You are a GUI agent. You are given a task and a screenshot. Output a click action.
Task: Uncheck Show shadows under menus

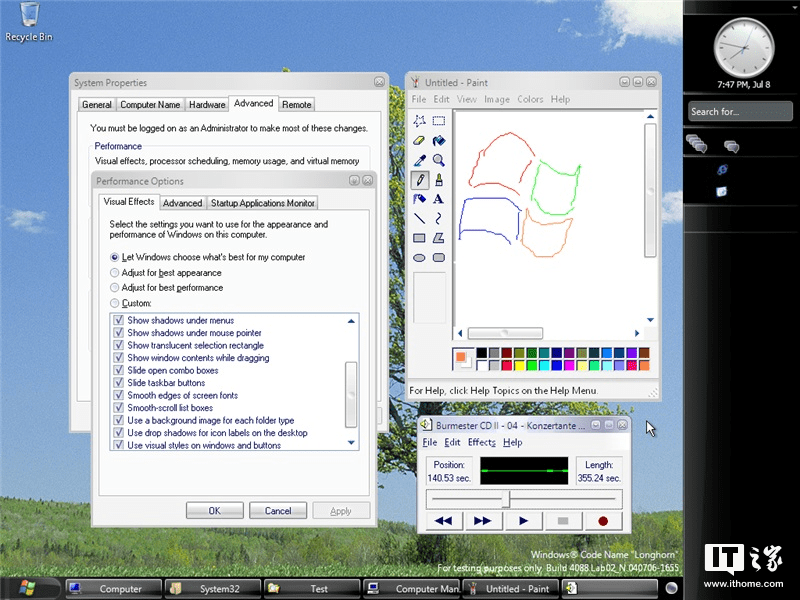point(119,320)
